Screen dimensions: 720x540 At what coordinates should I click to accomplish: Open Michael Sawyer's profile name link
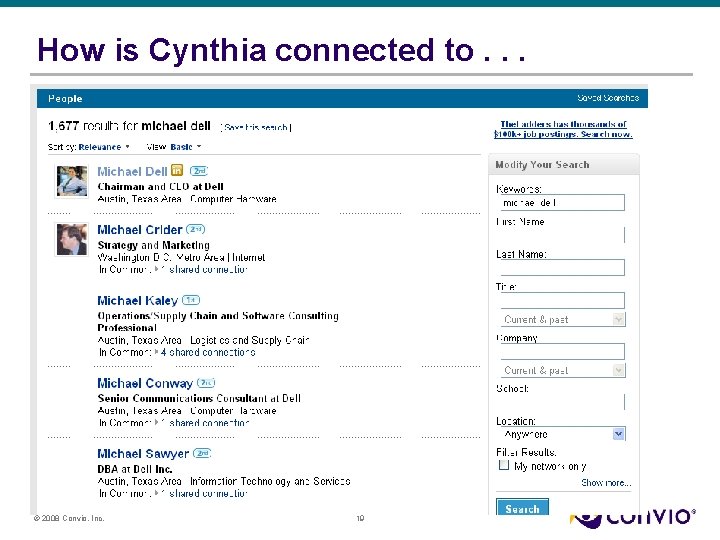pos(143,454)
